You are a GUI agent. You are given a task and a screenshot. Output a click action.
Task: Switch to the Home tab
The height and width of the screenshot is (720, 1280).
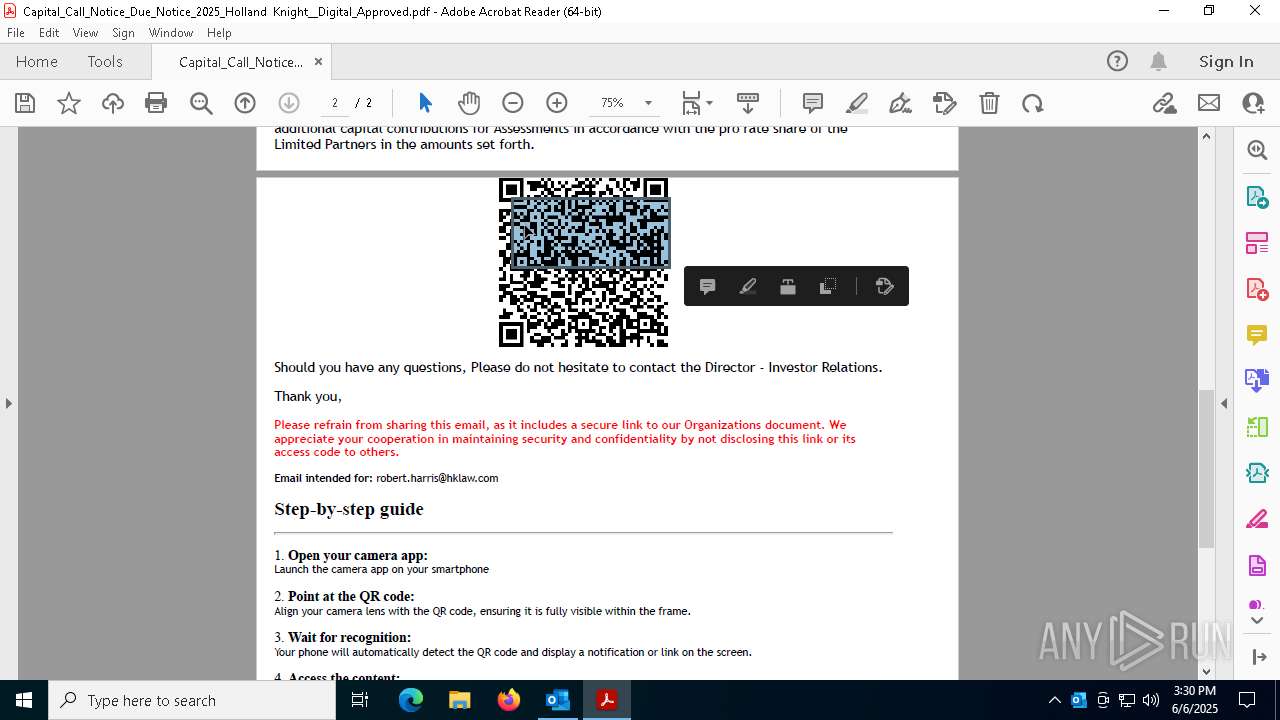(x=37, y=61)
